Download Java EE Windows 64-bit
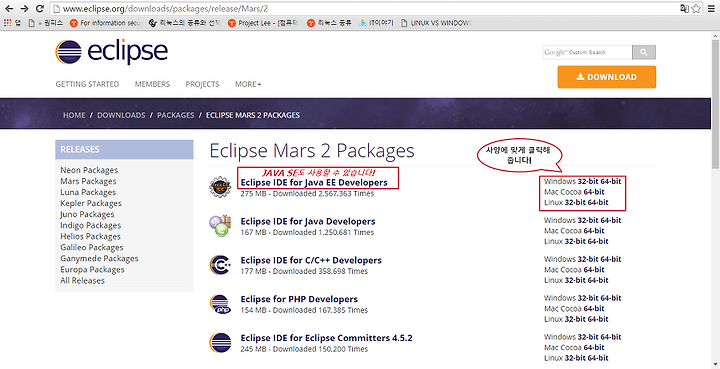 tap(611, 181)
